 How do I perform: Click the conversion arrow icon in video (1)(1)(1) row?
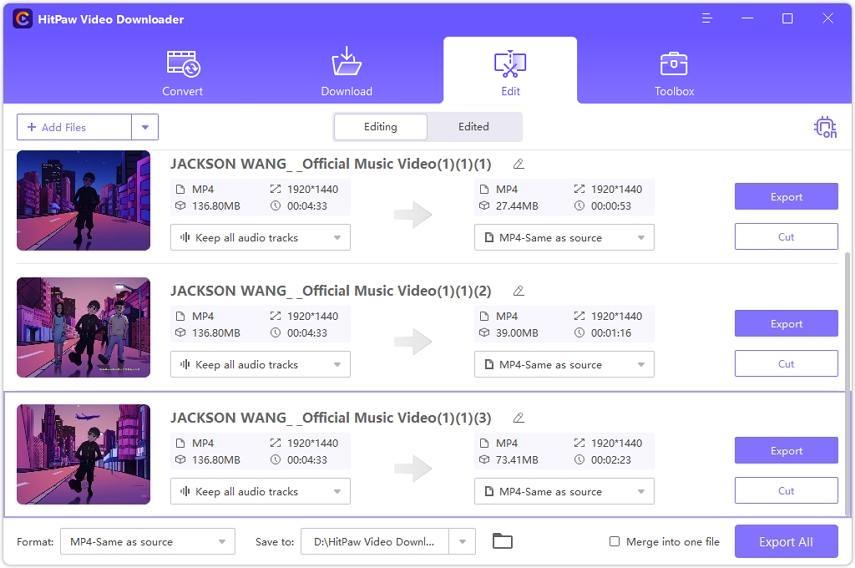[413, 215]
